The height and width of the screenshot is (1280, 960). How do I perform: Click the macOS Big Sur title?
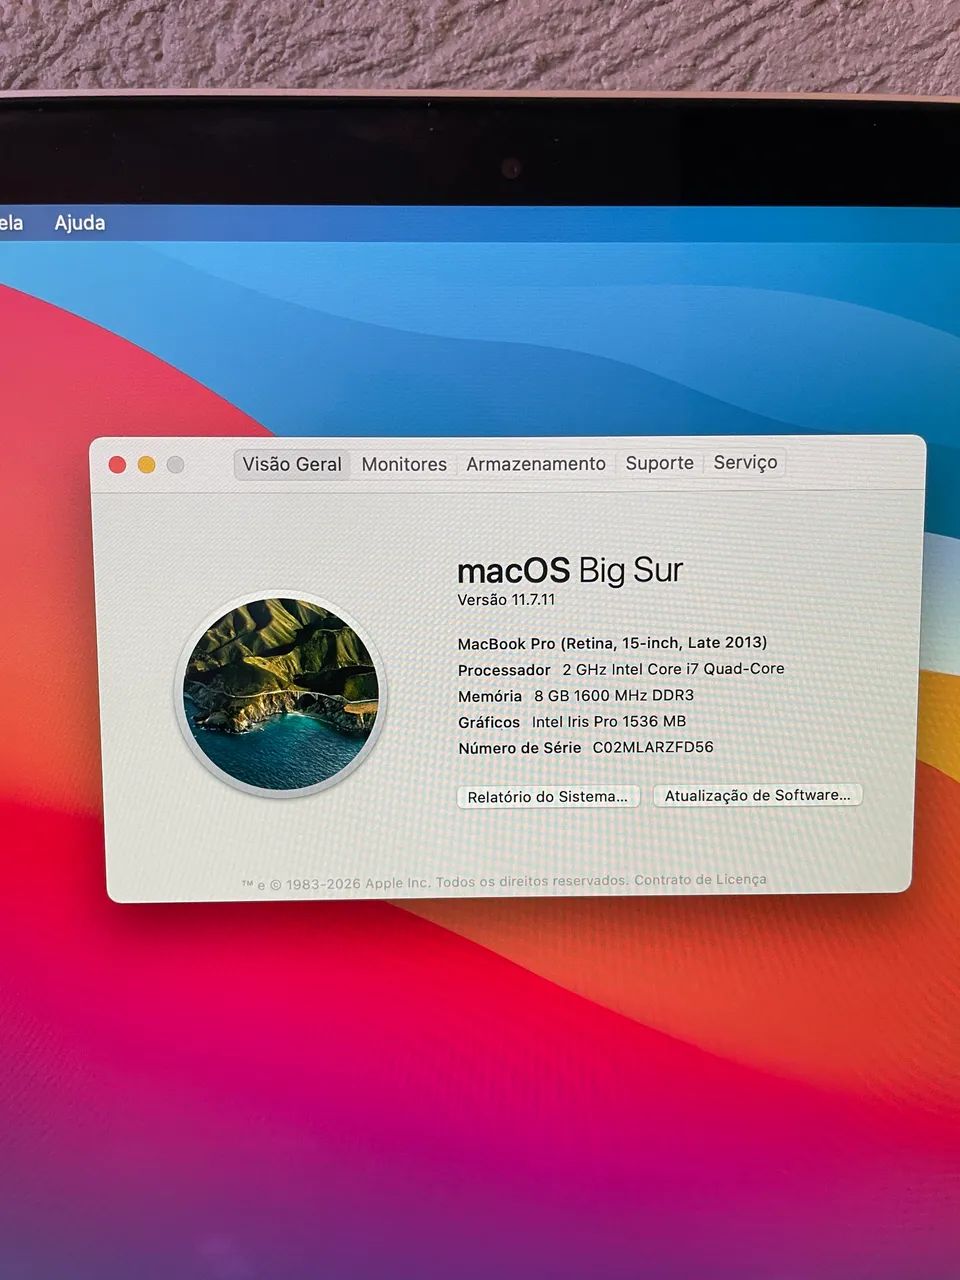[570, 570]
